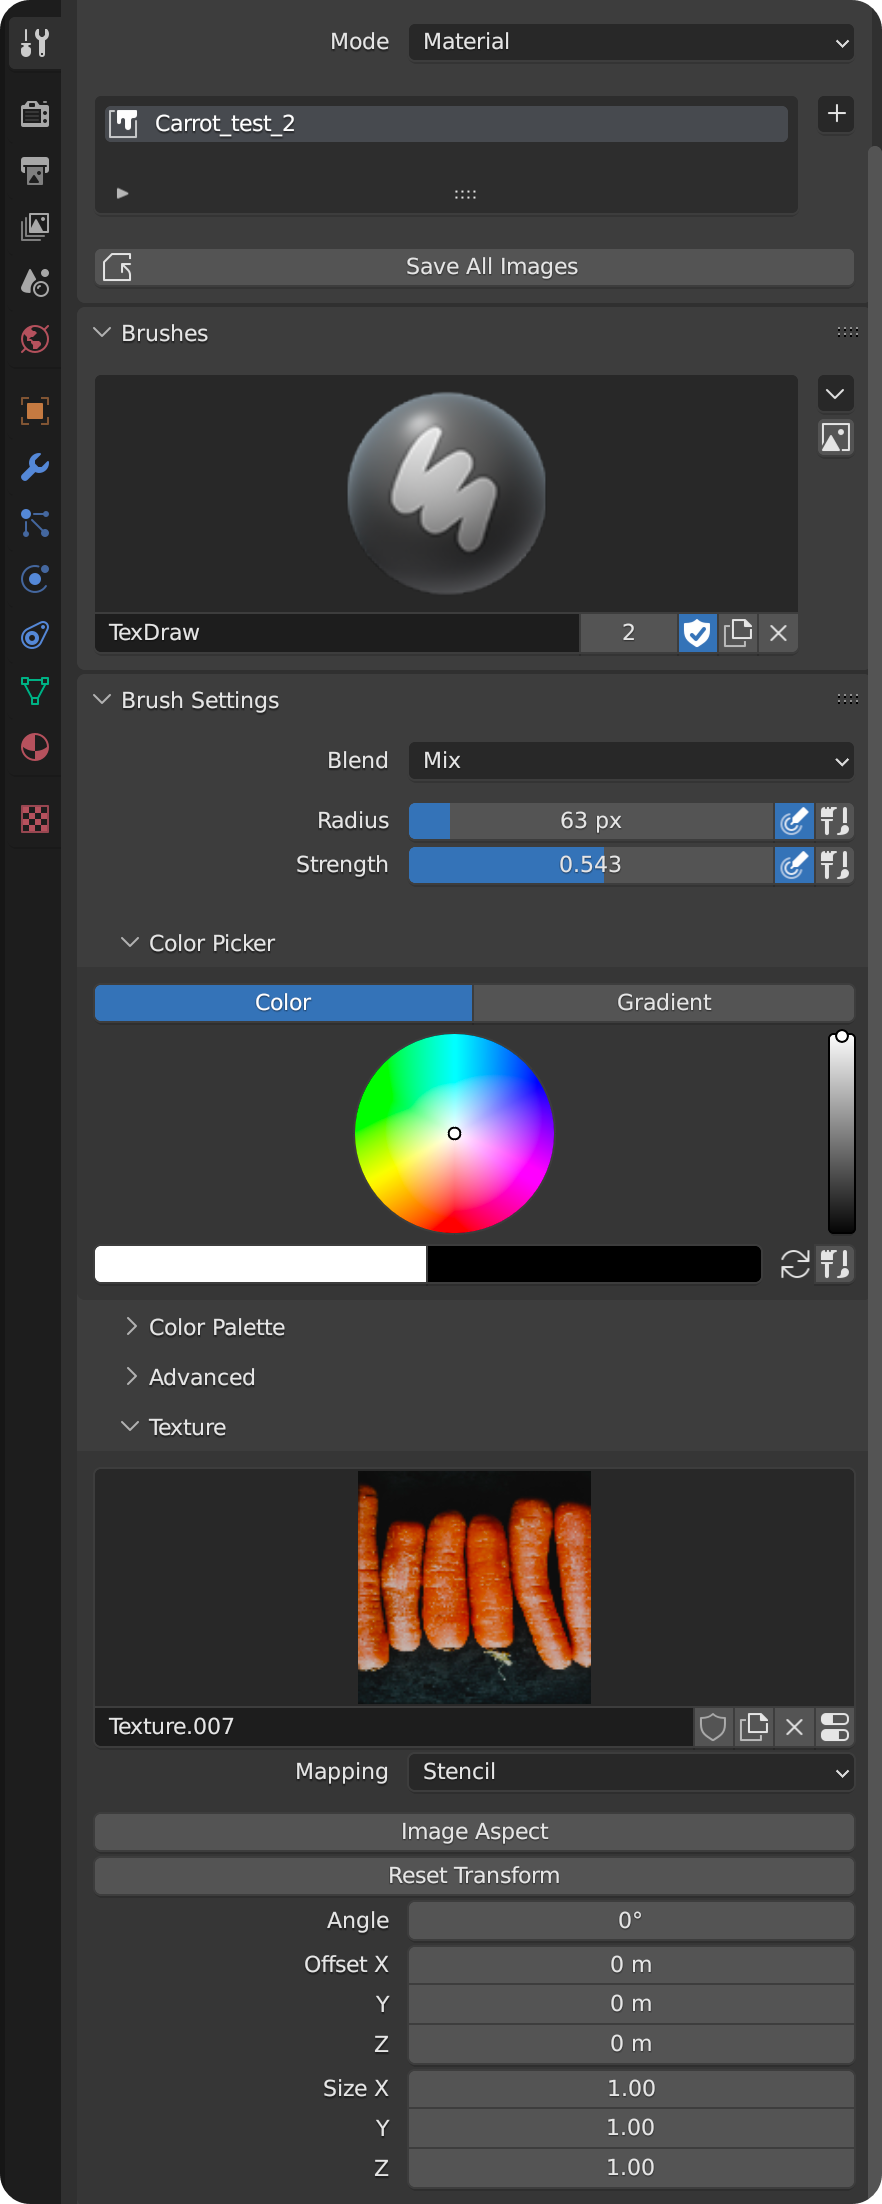Screen dimensions: 882x2204
Task: Switch to the Color tab
Action: pyautogui.click(x=283, y=1003)
